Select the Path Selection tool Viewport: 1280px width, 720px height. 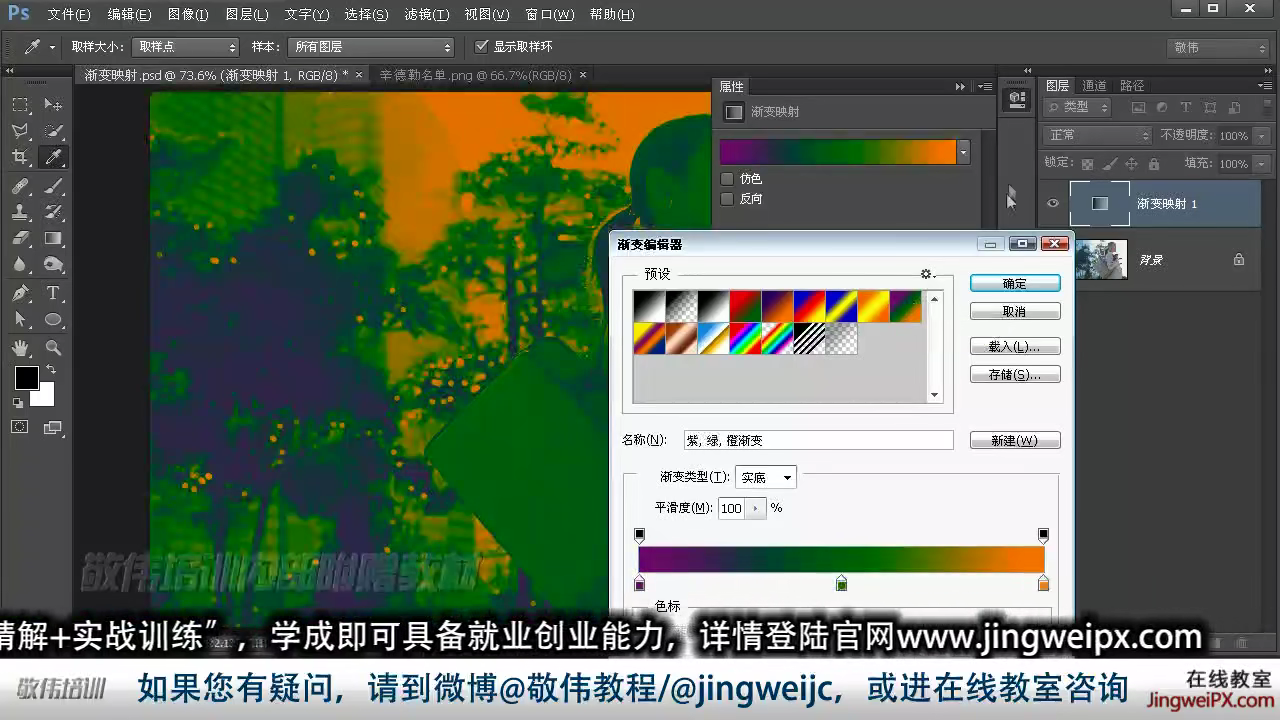tap(20, 319)
